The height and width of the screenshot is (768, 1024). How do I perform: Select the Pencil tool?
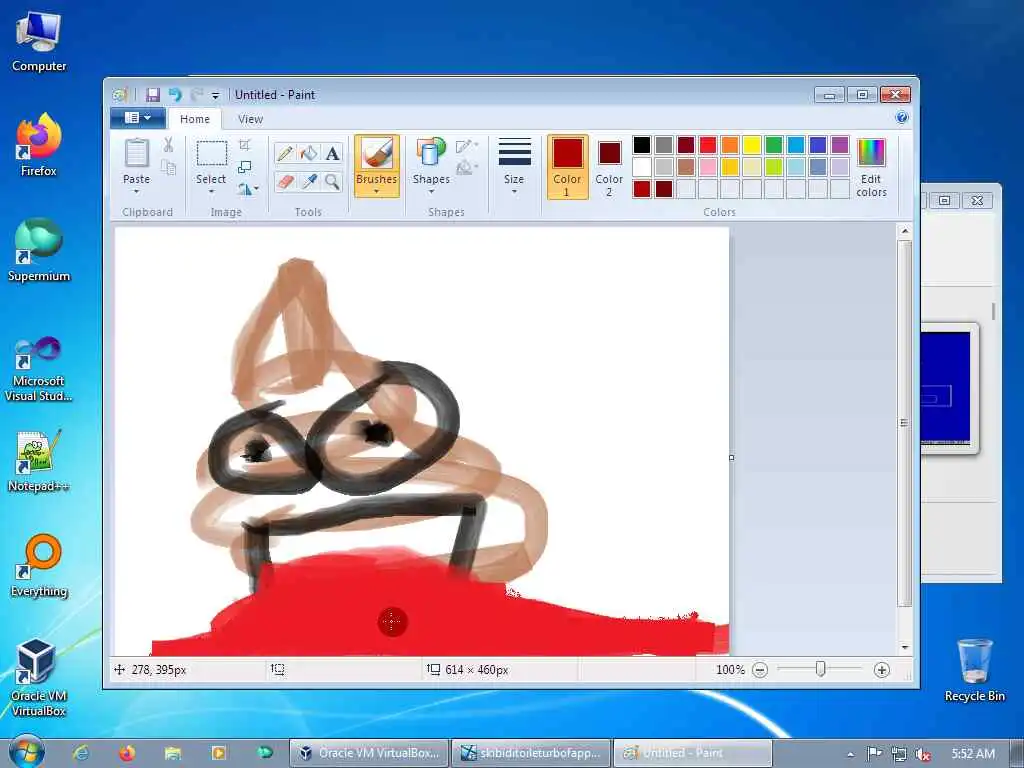285,153
